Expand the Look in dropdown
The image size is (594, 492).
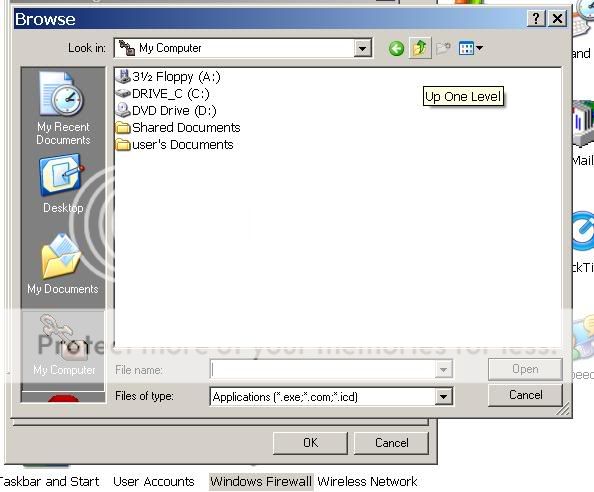[363, 48]
